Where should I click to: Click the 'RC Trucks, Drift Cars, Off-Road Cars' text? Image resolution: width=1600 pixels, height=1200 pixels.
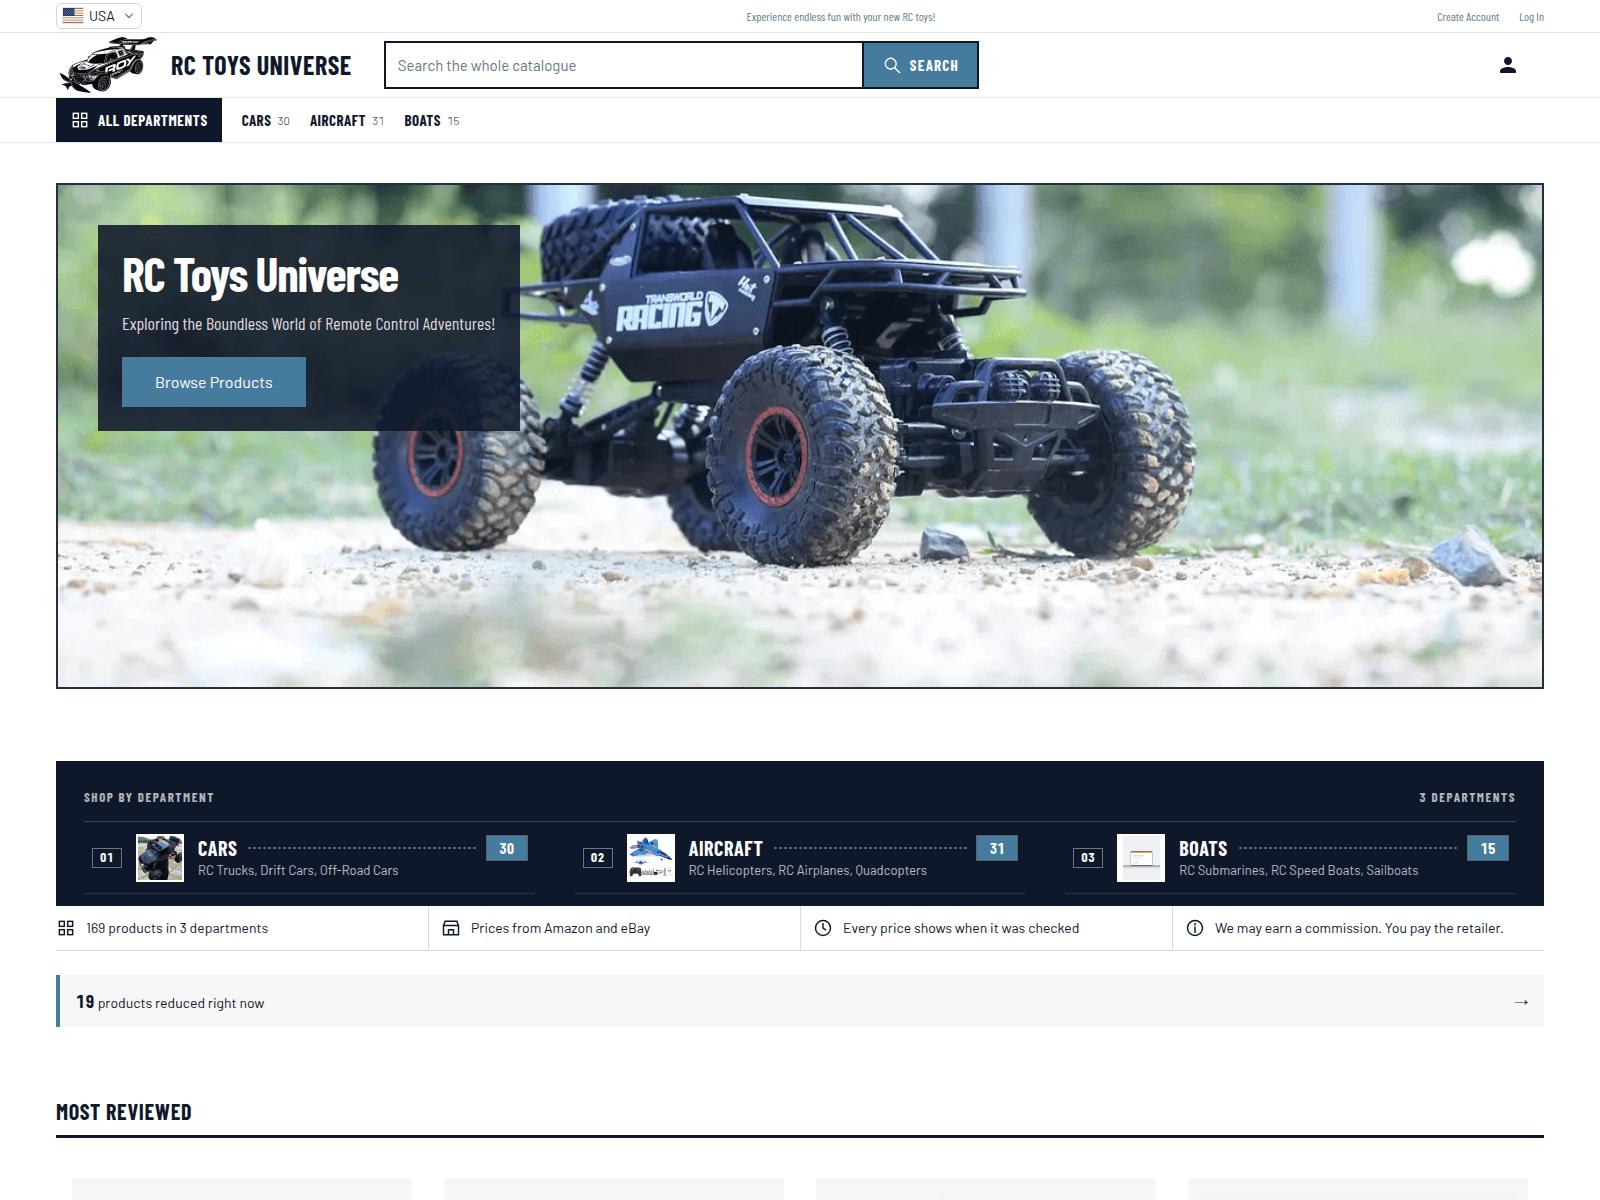pyautogui.click(x=298, y=871)
